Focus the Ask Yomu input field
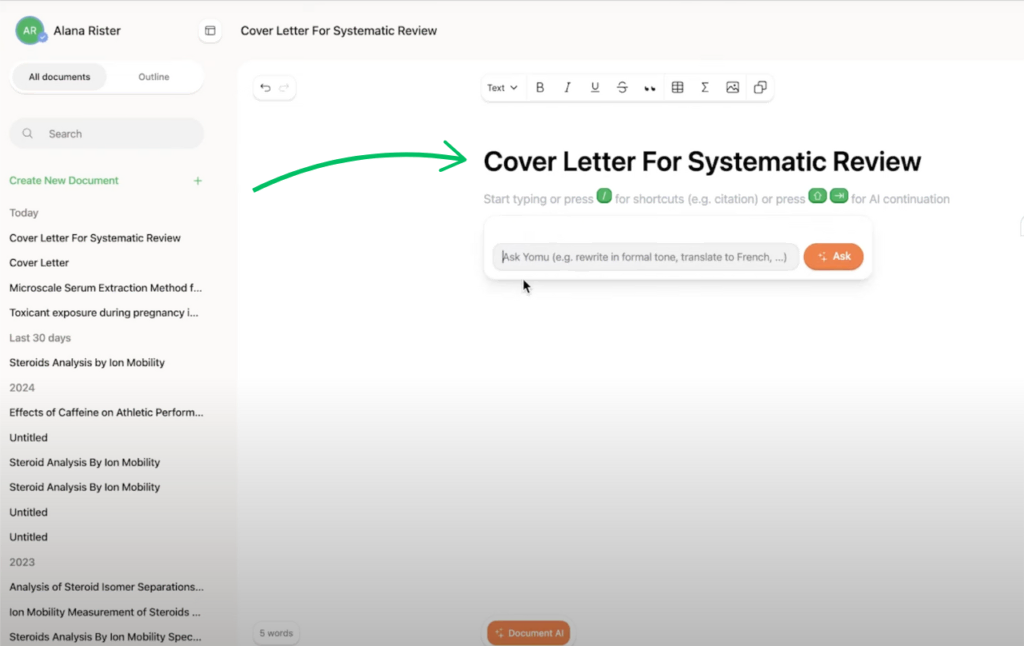Viewport: 1024px width, 646px height. point(645,257)
